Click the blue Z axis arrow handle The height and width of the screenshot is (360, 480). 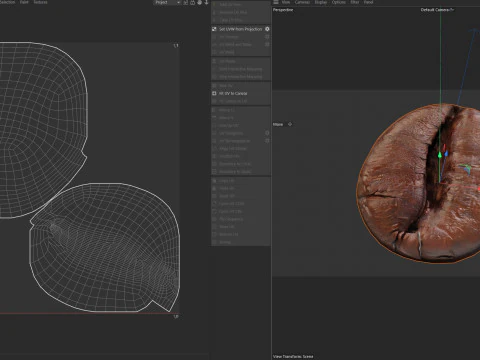point(446,154)
